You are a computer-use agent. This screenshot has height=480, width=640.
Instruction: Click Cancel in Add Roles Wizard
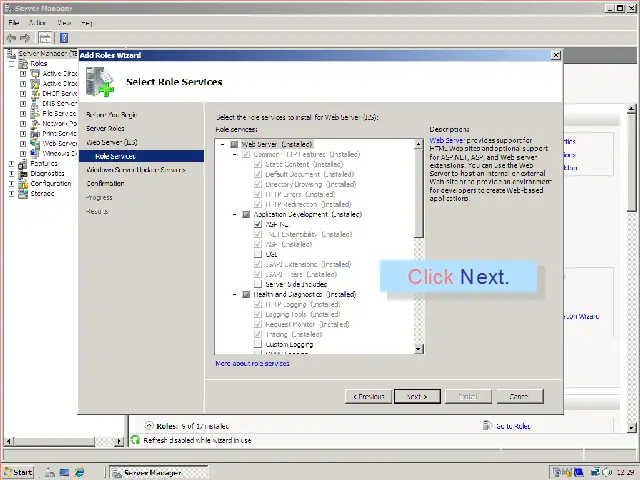click(520, 396)
